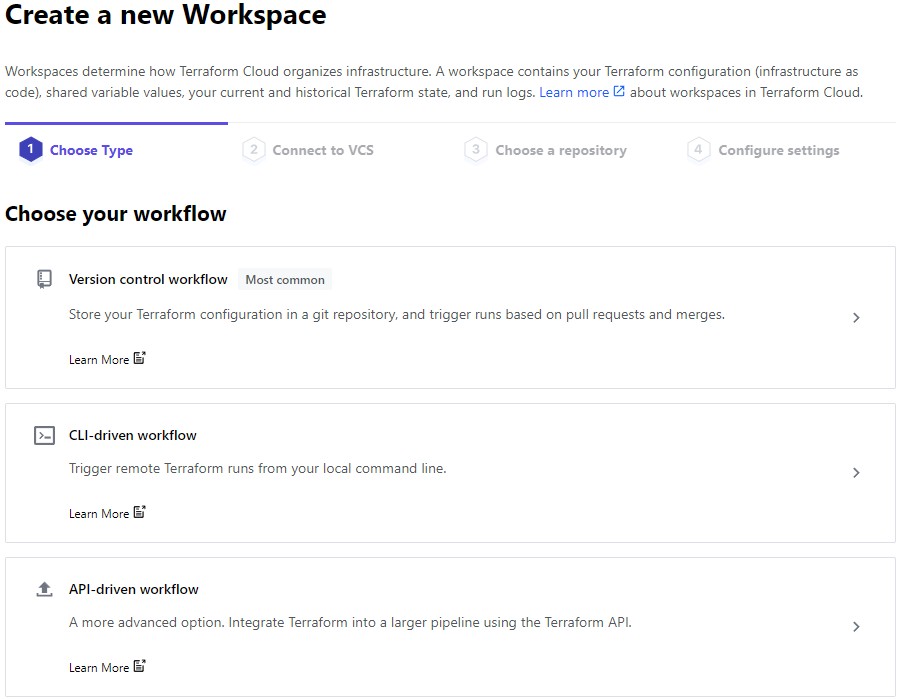Image resolution: width=900 pixels, height=700 pixels.
Task: Click the step 4 hexagon badge
Action: 699,150
